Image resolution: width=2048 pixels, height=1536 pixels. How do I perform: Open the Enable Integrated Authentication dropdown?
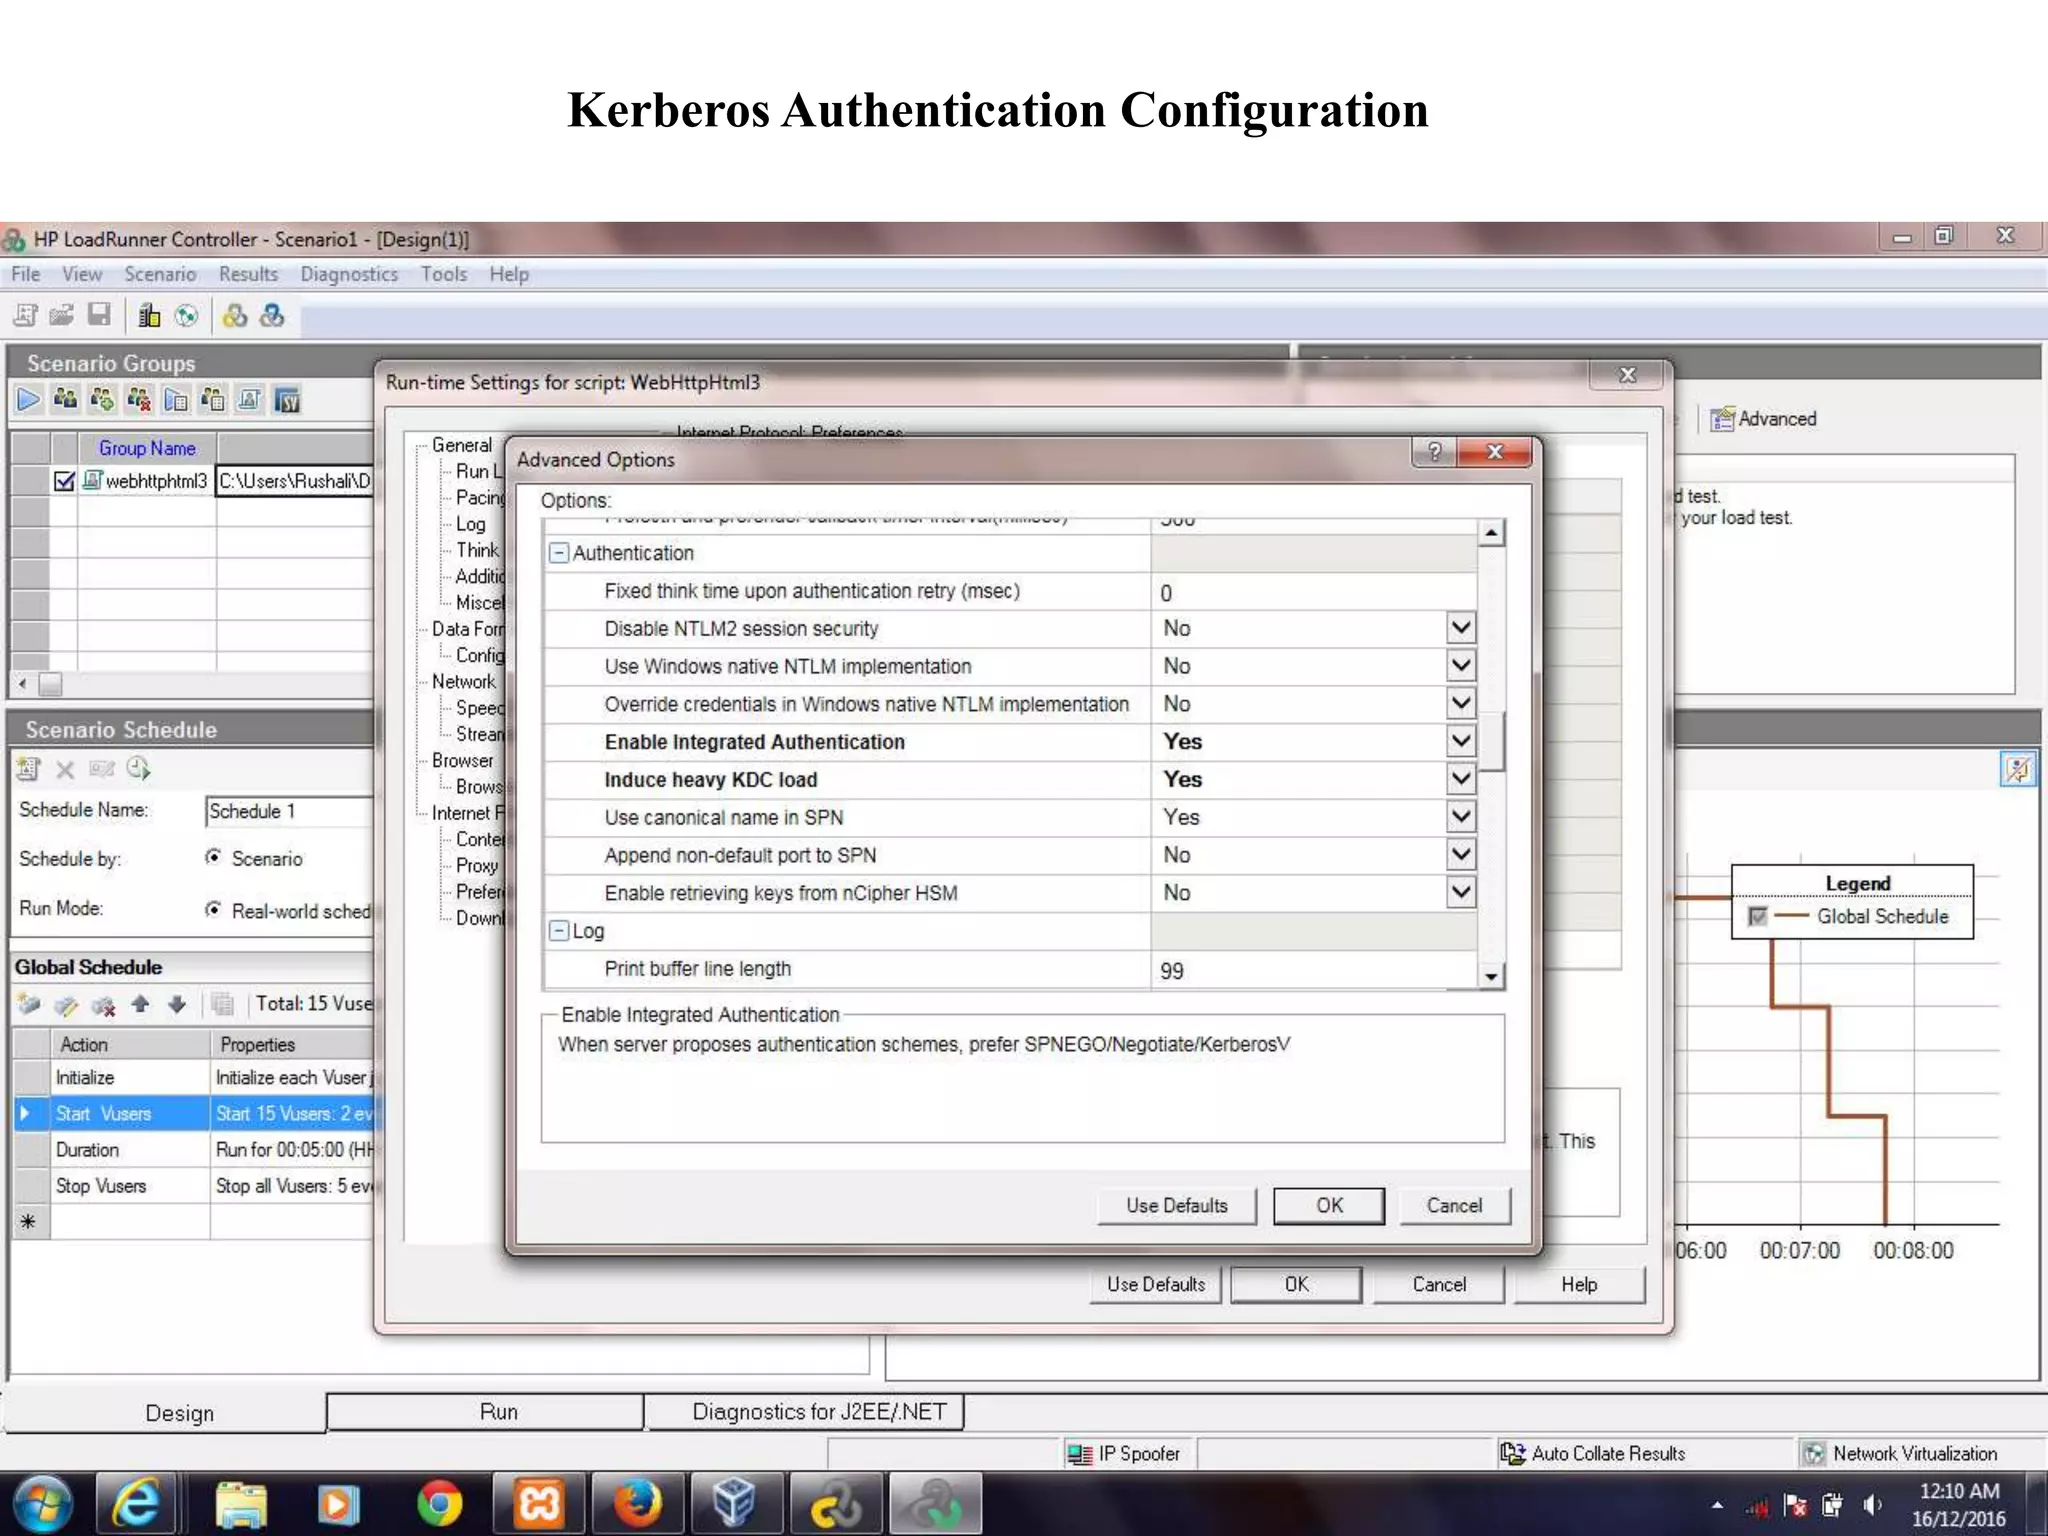pos(1461,741)
